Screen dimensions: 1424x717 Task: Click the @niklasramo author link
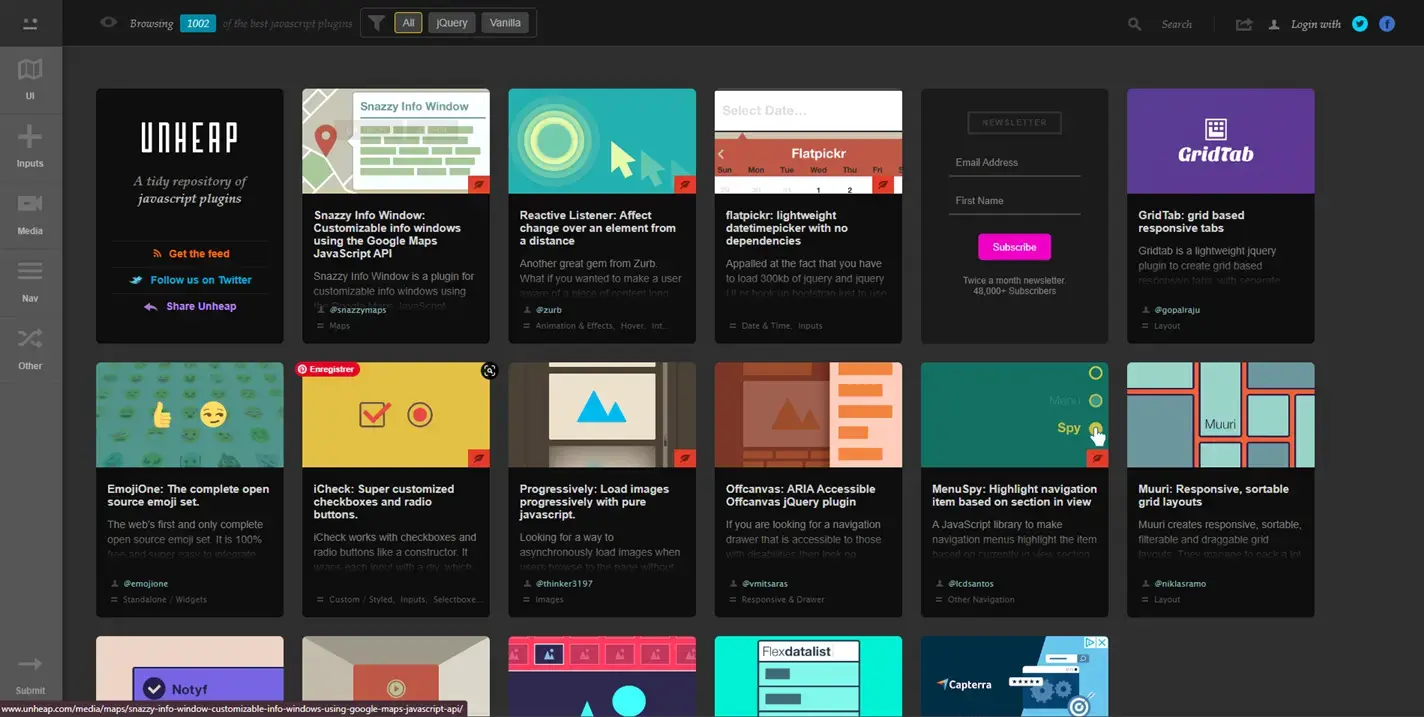pos(1181,584)
